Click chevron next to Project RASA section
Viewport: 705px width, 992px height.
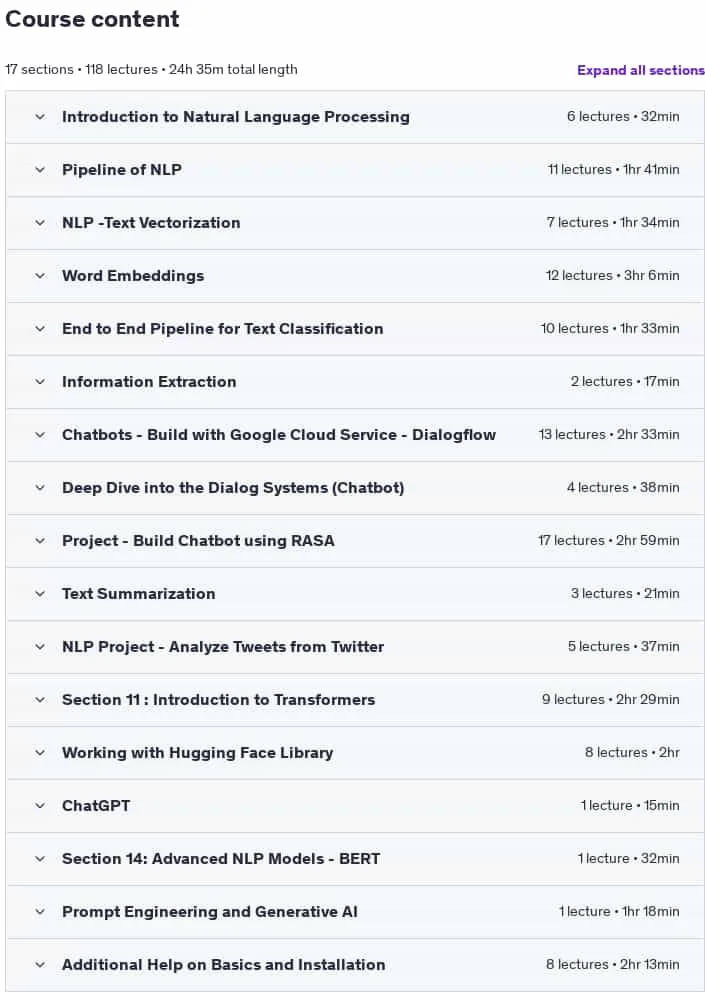40,541
